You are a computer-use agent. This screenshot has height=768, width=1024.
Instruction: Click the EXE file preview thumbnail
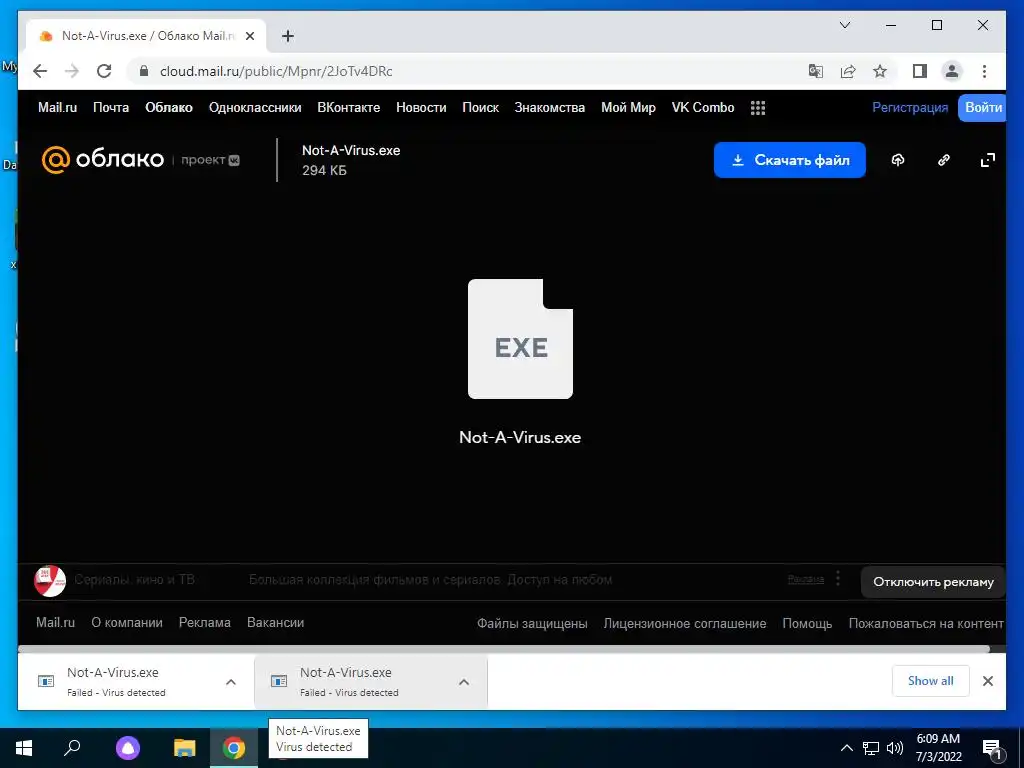520,339
